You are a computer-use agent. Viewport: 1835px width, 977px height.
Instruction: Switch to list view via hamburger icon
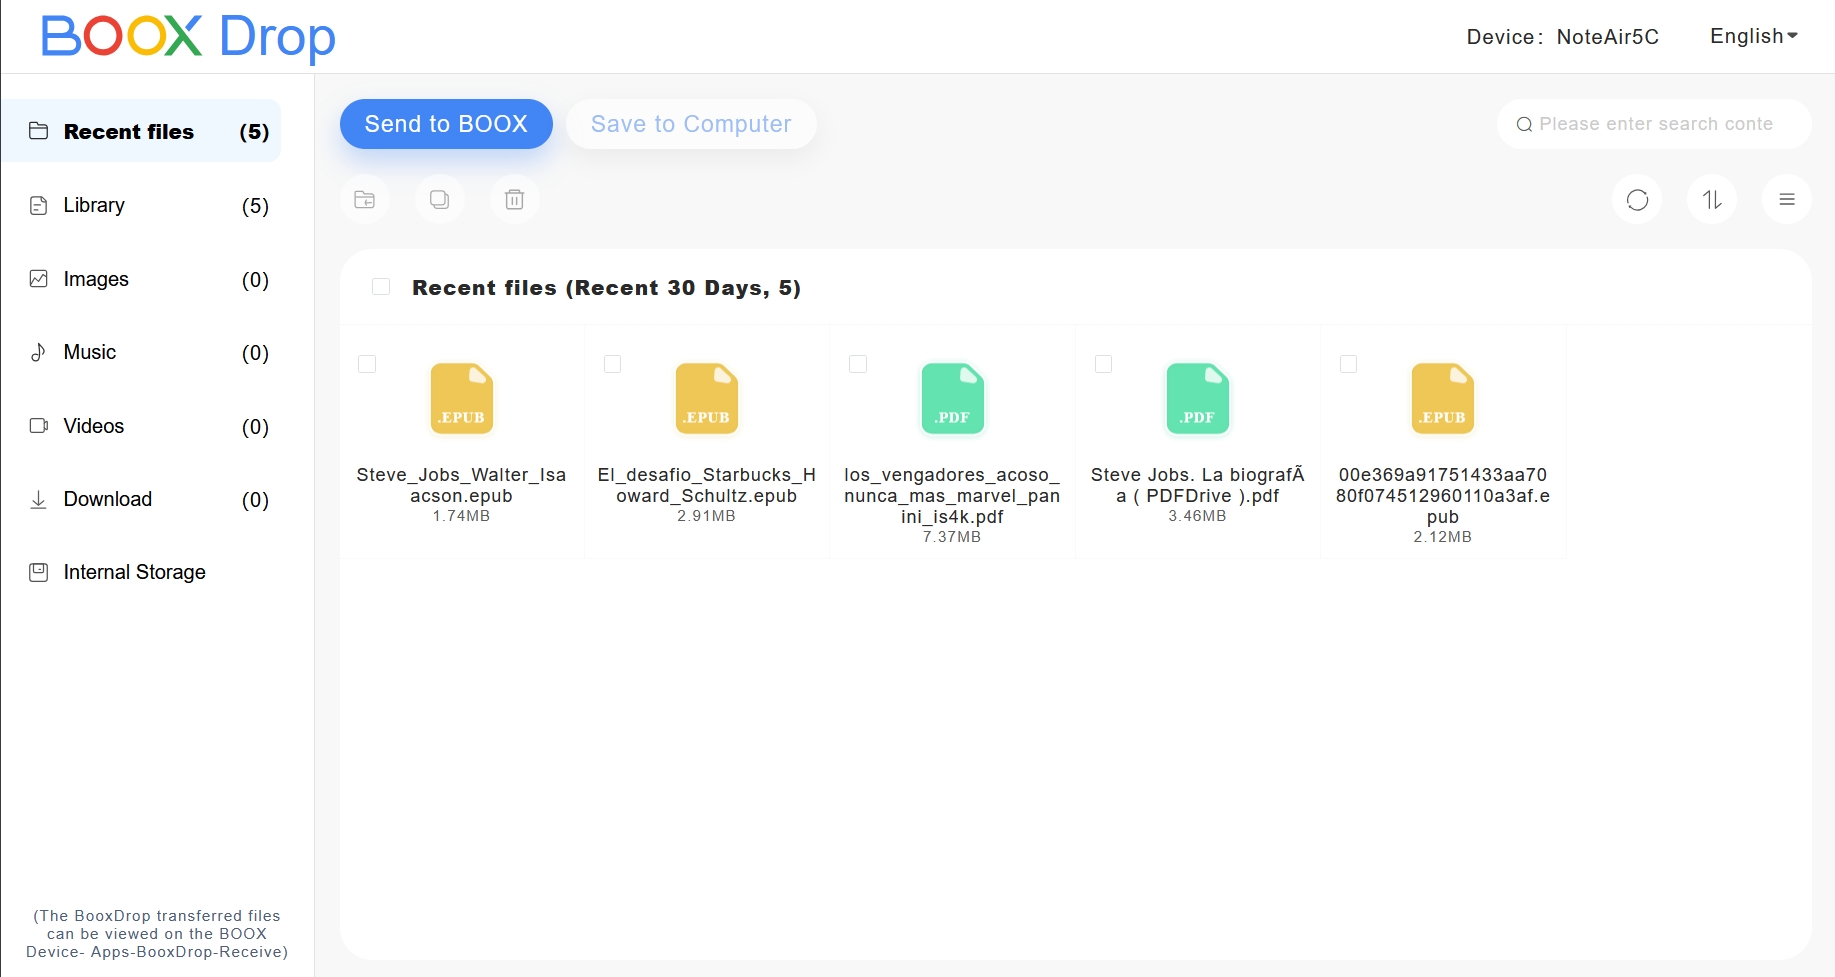pyautogui.click(x=1787, y=200)
